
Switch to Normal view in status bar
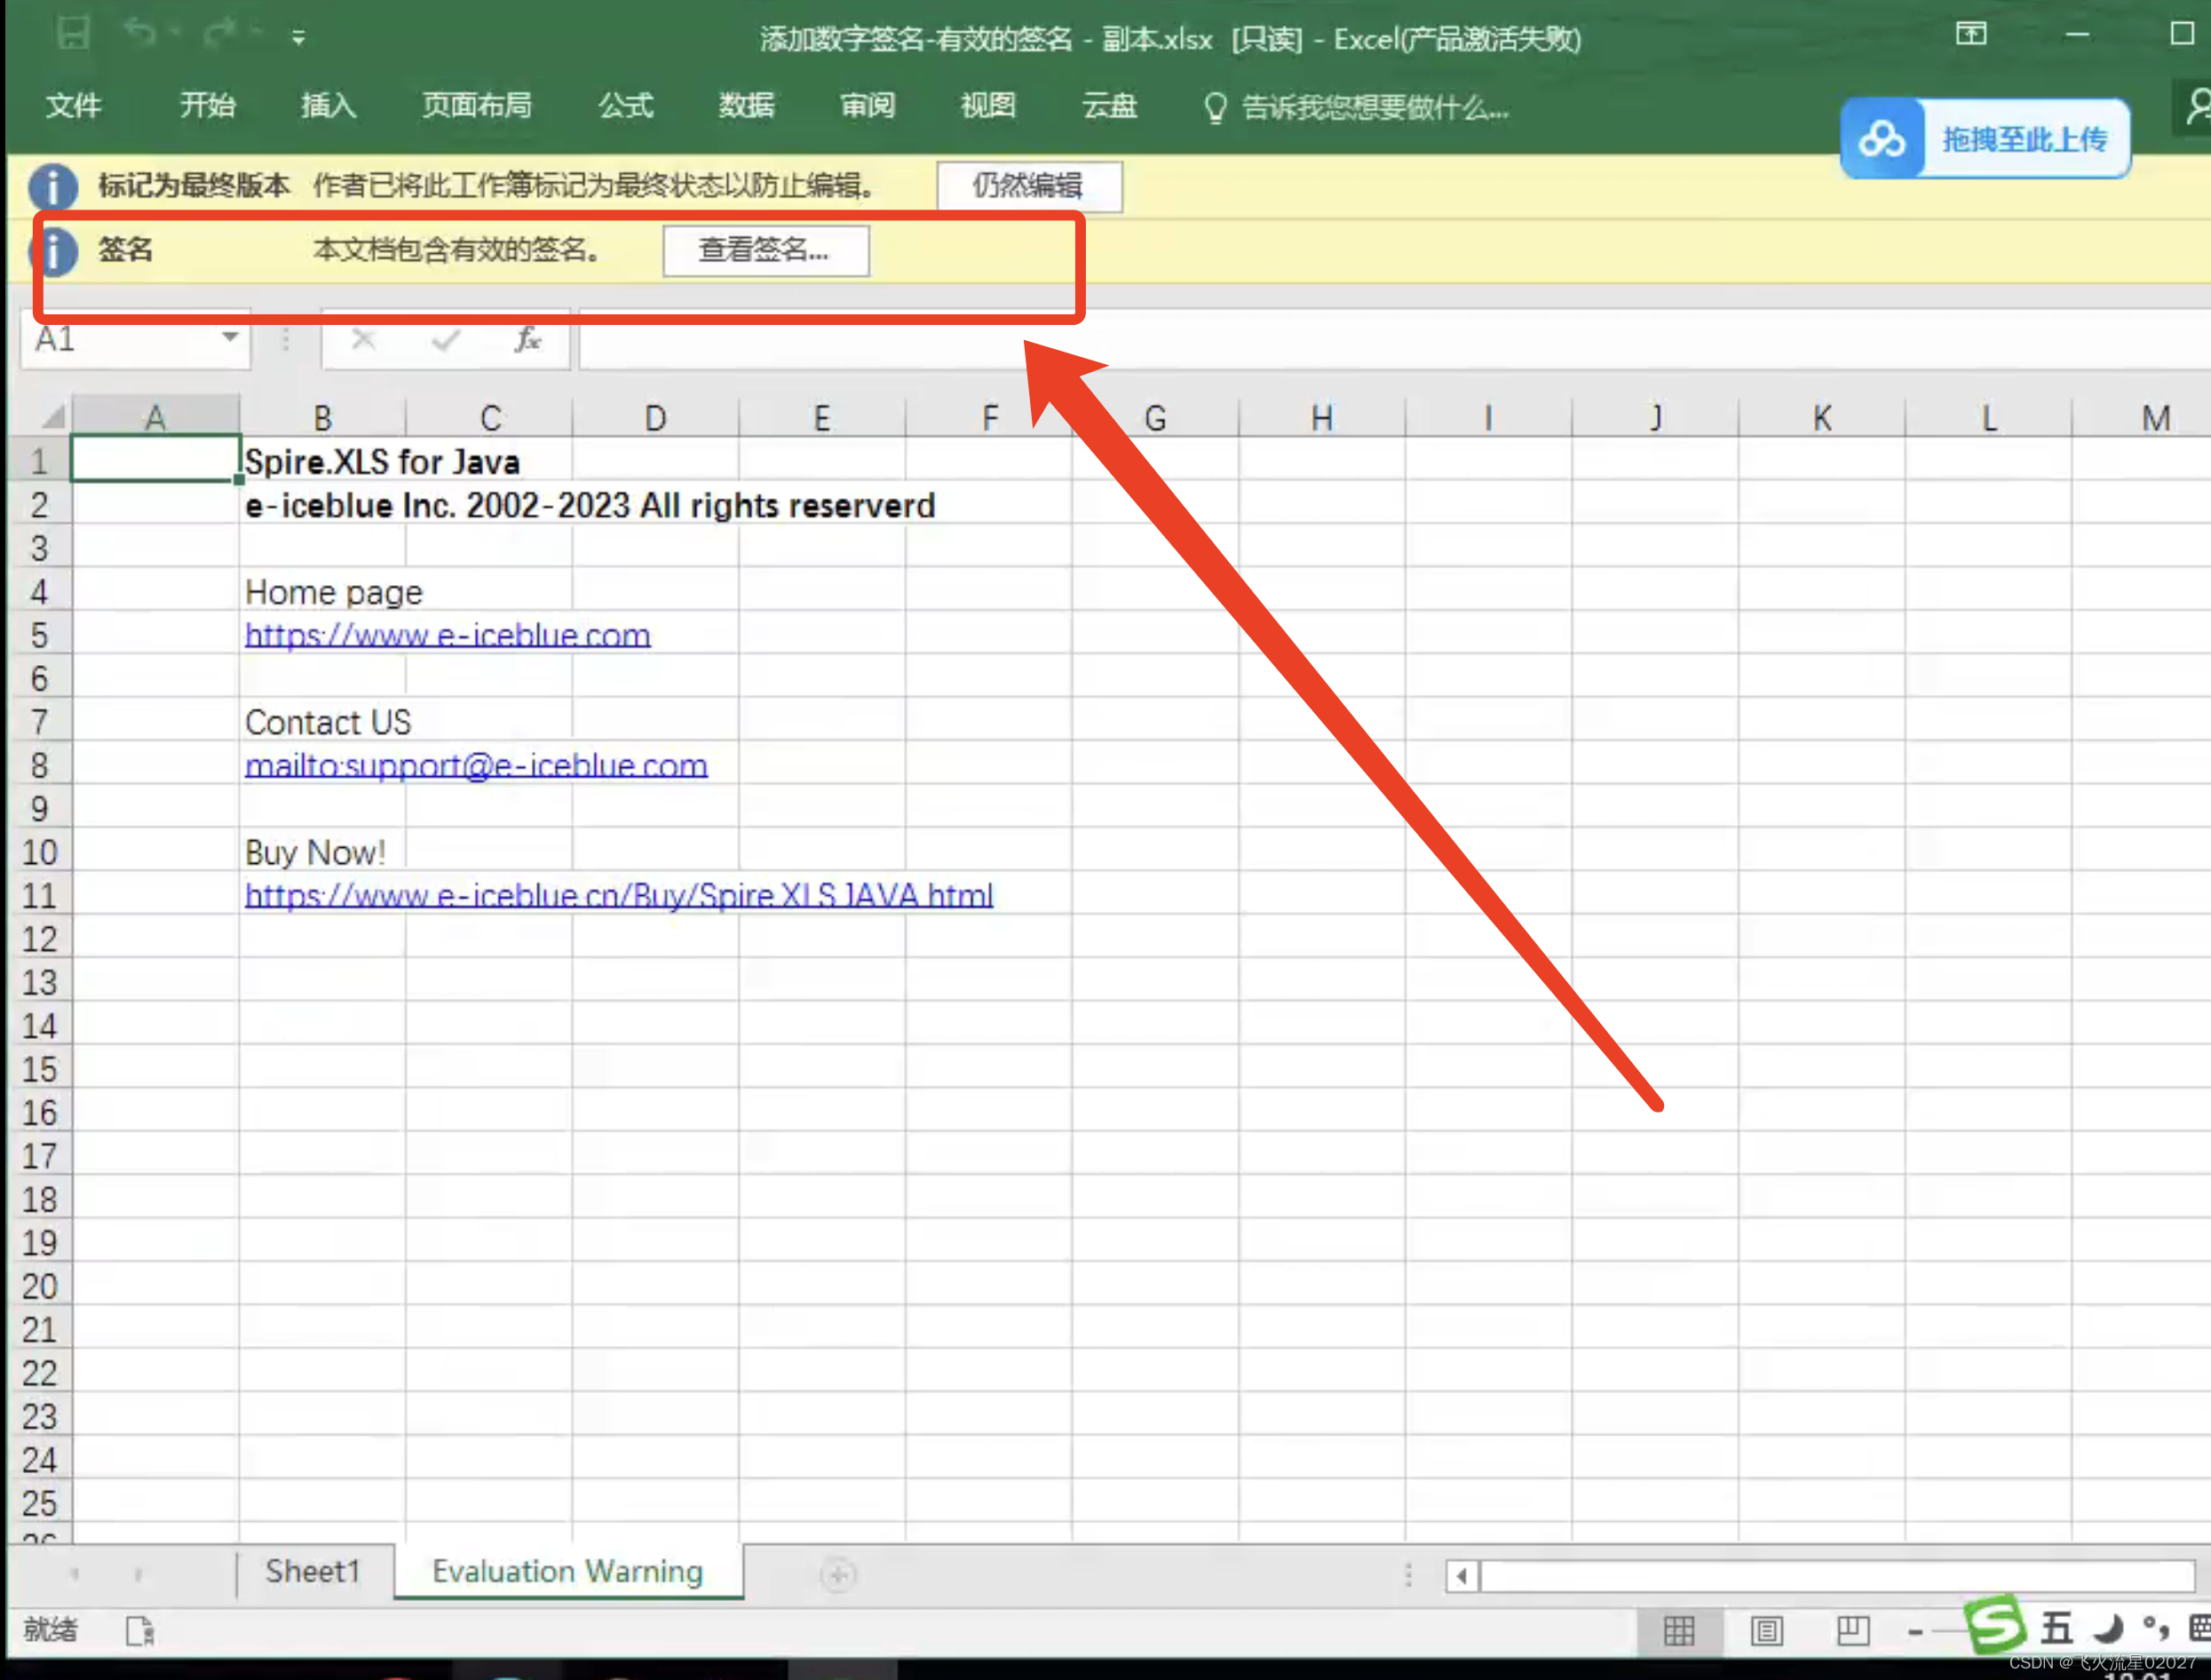click(1679, 1631)
